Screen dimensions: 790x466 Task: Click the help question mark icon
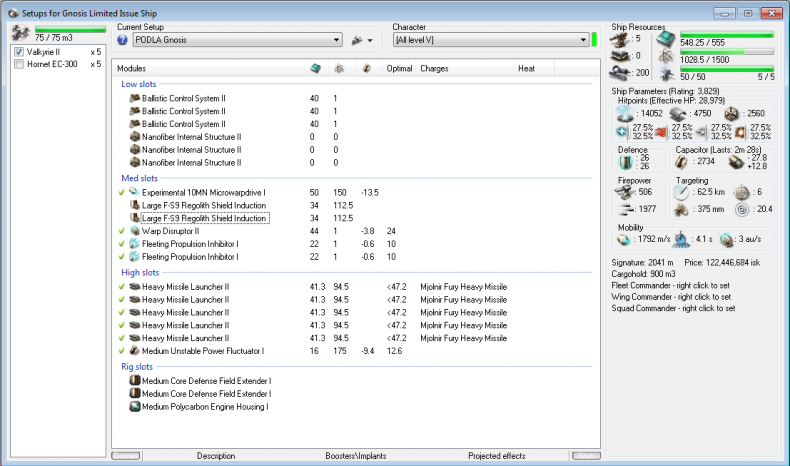click(x=122, y=40)
